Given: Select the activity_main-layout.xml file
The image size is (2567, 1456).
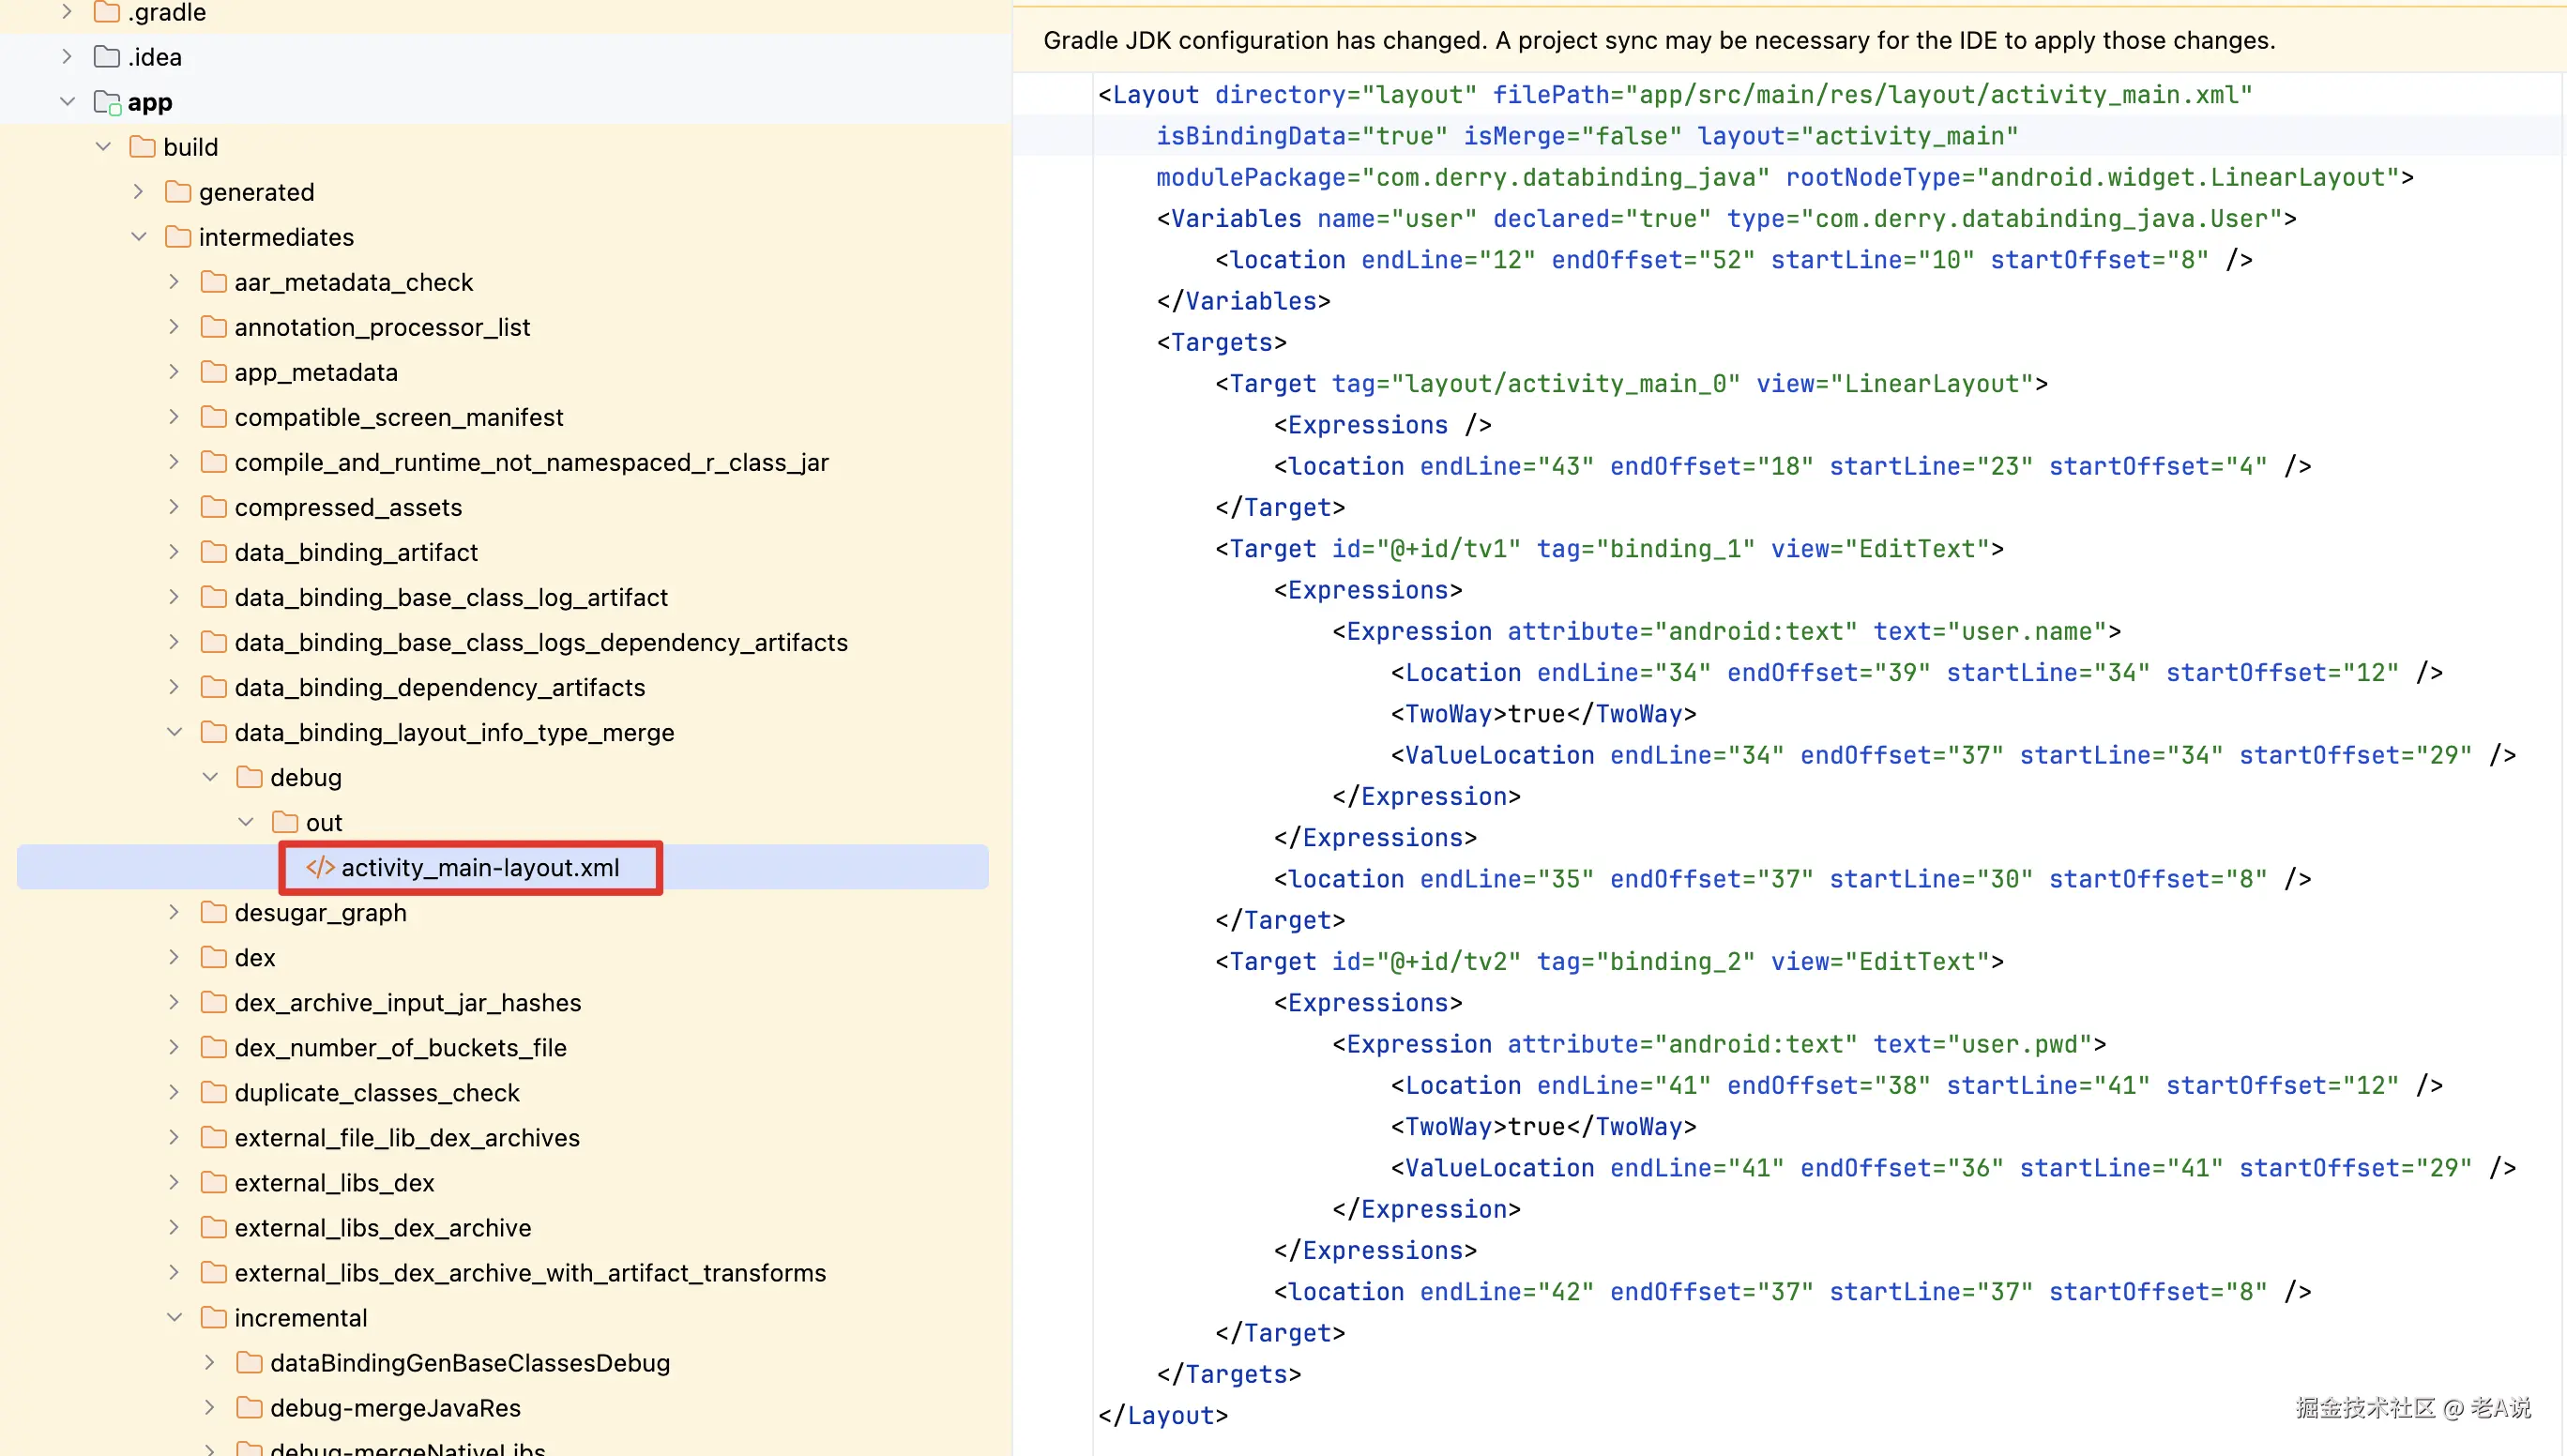Looking at the screenshot, I should (x=480, y=867).
